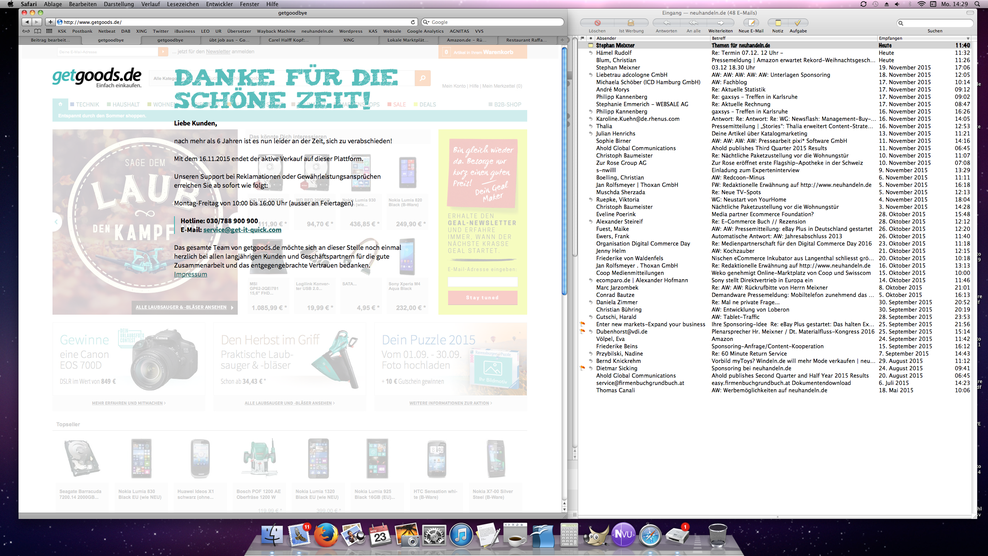
Task: Sort mail list by Absender column
Action: (652, 38)
